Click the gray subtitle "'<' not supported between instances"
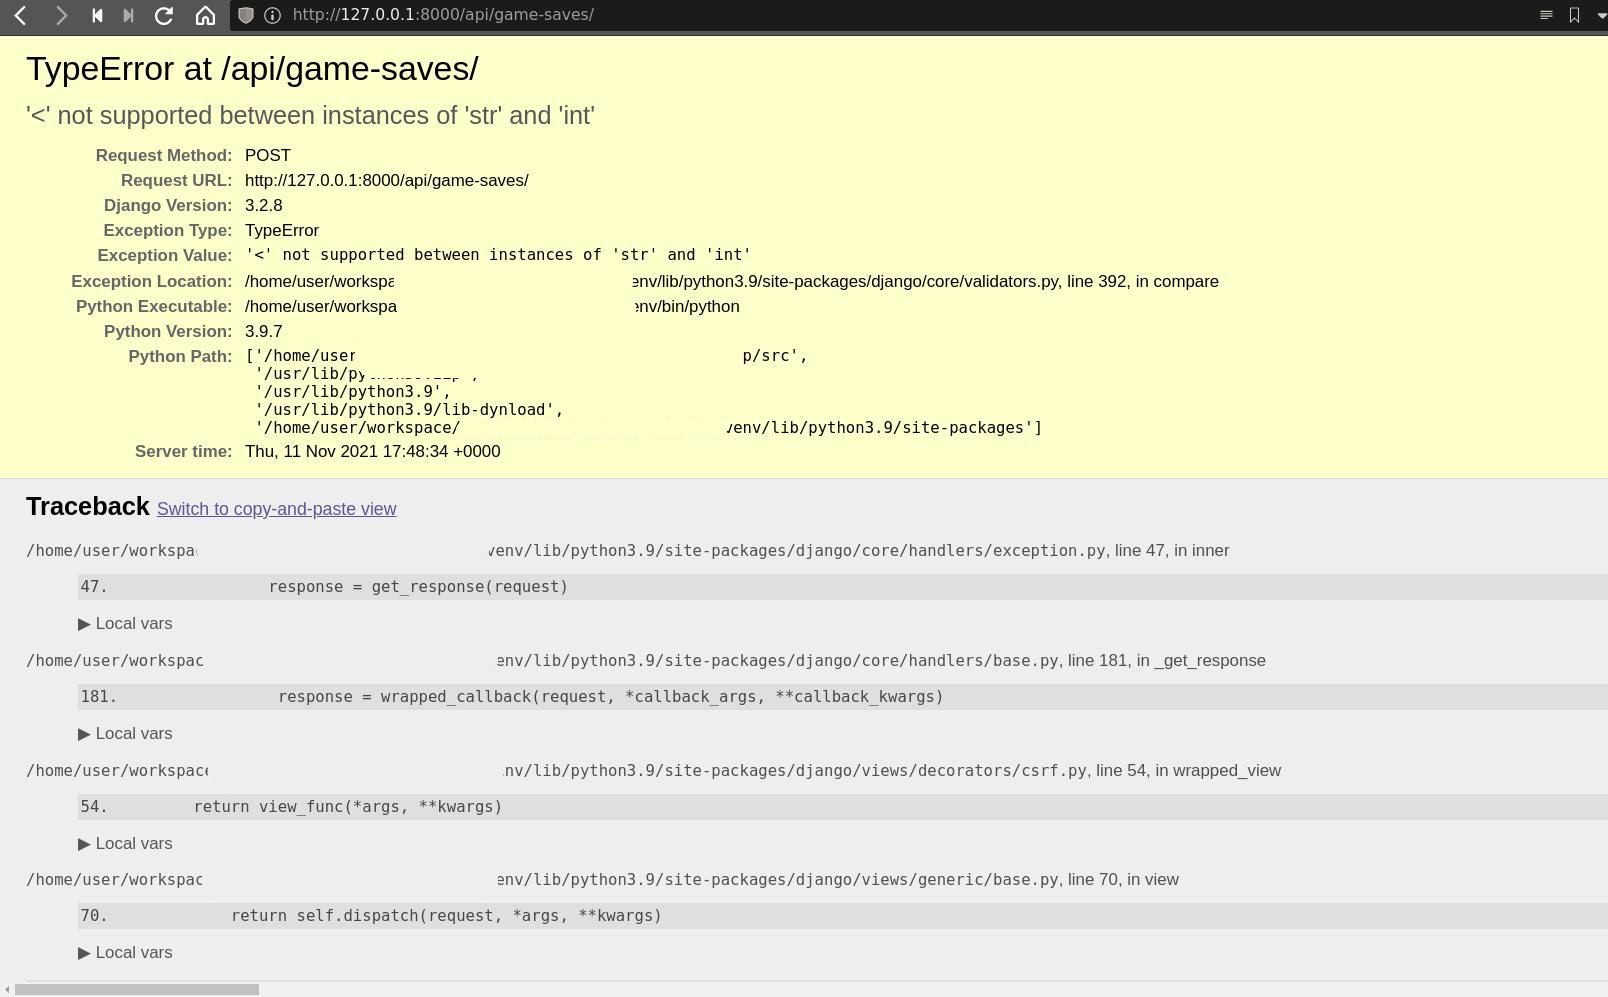The width and height of the screenshot is (1608, 997). point(310,116)
